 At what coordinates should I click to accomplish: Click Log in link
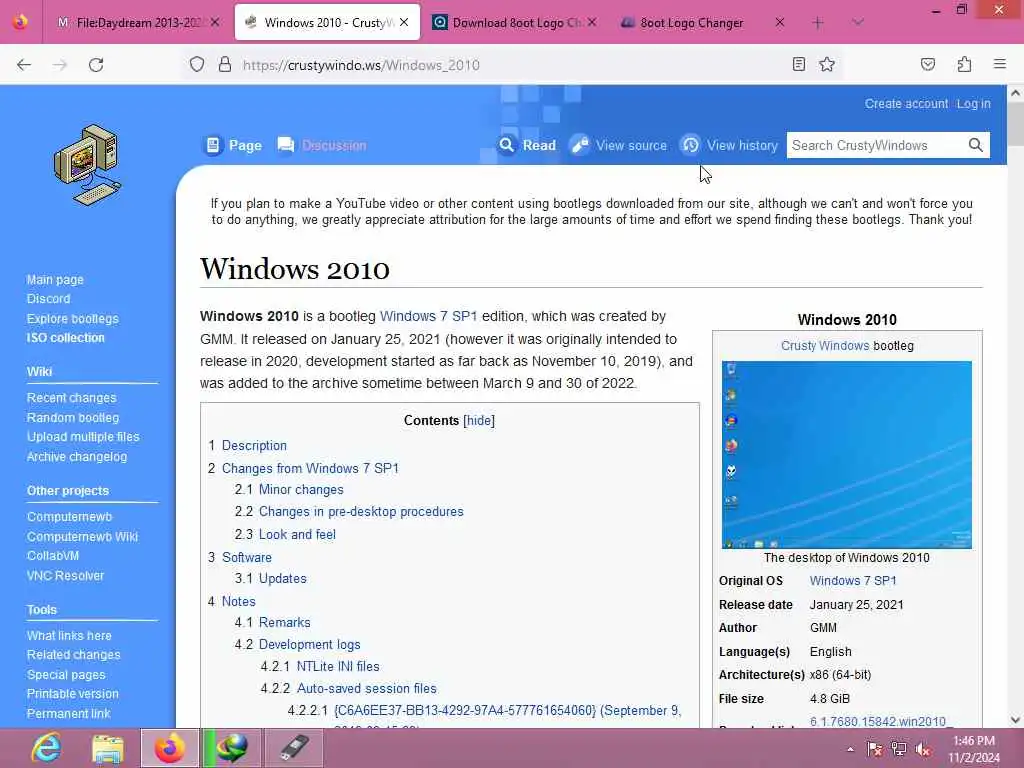pos(973,104)
